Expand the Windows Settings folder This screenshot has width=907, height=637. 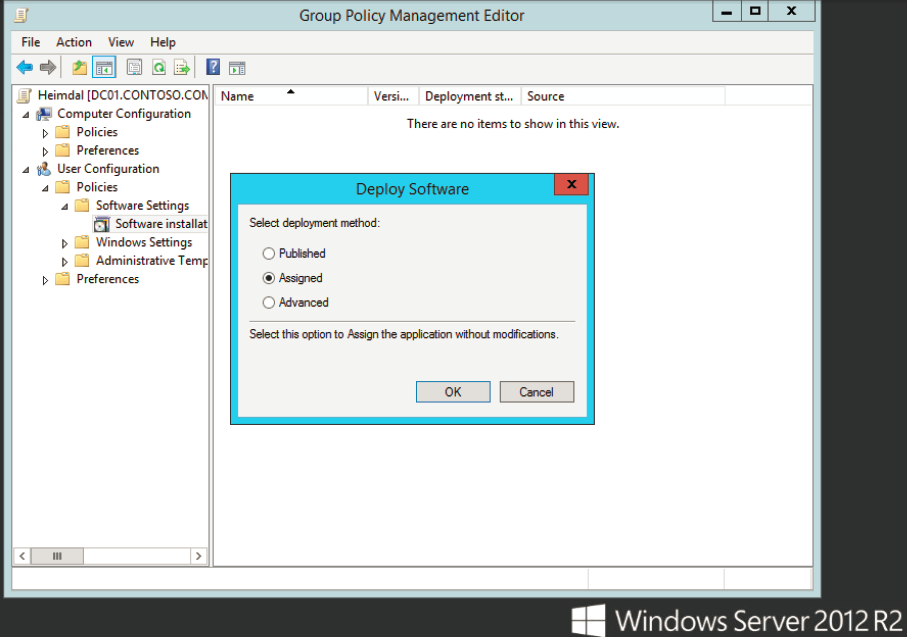[64, 244]
